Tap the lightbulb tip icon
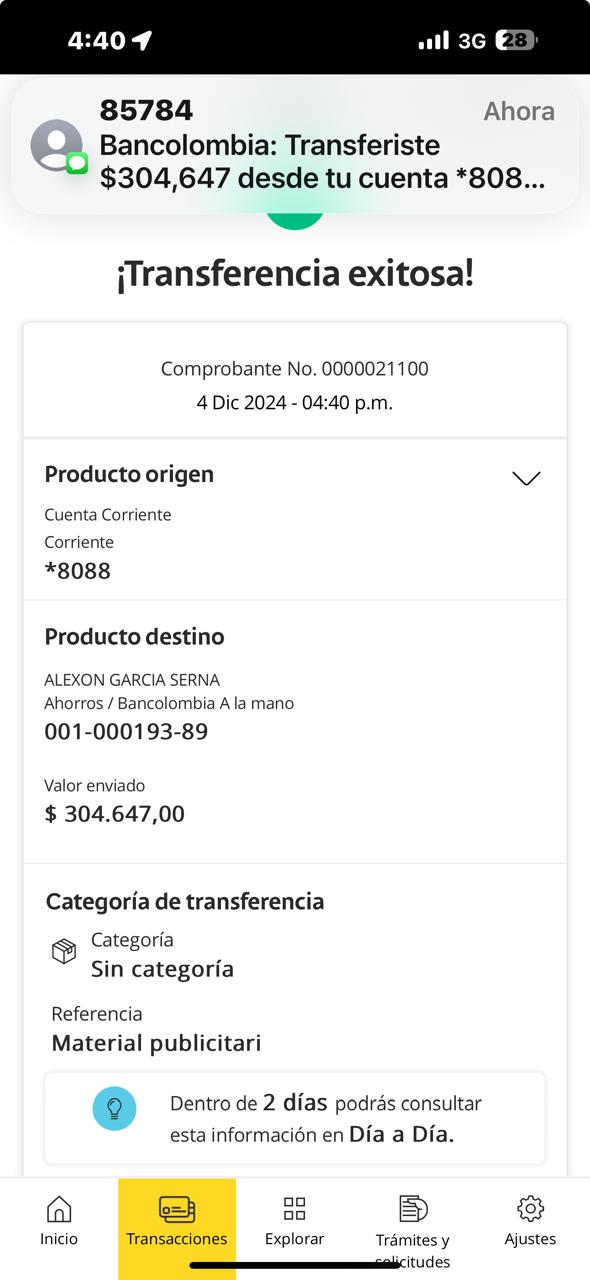Image resolution: width=590 pixels, height=1280 pixels. 114,1109
